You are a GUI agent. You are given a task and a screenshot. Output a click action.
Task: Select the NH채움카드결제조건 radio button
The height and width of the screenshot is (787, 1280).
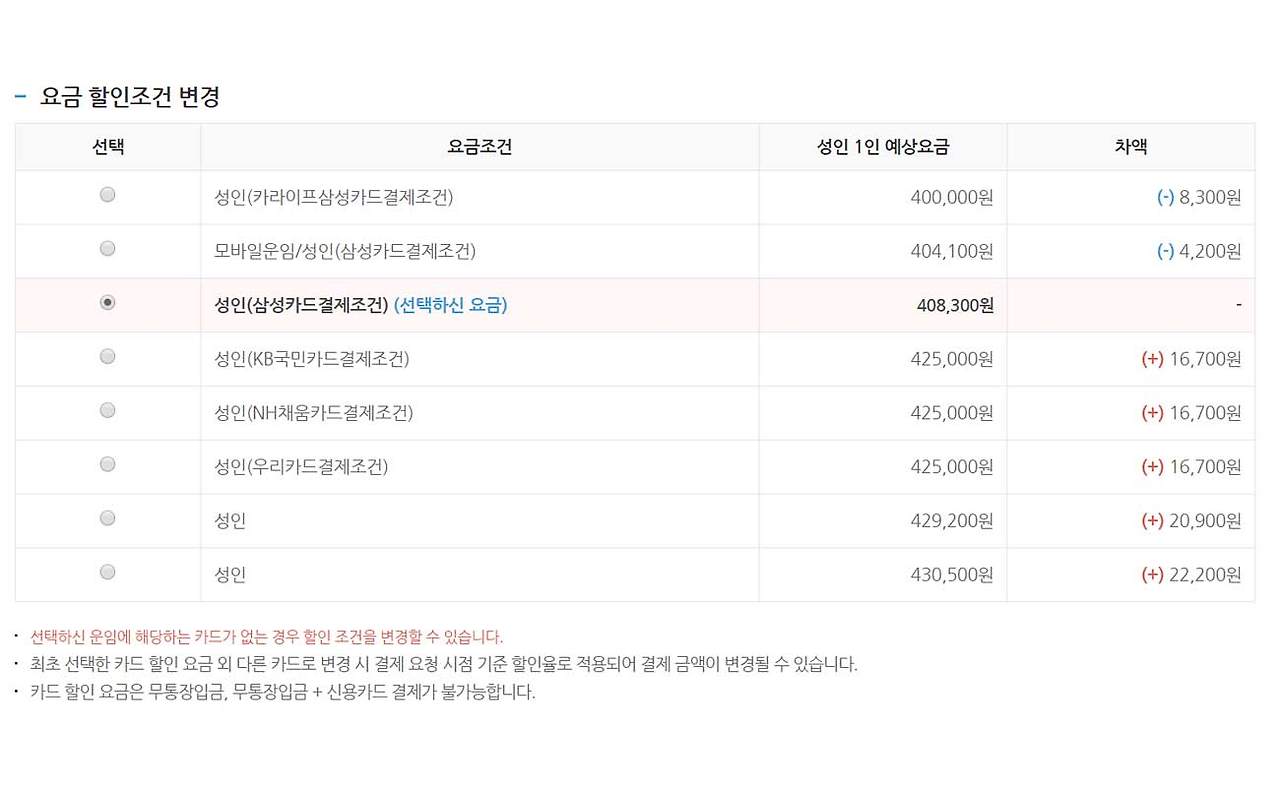[108, 411]
